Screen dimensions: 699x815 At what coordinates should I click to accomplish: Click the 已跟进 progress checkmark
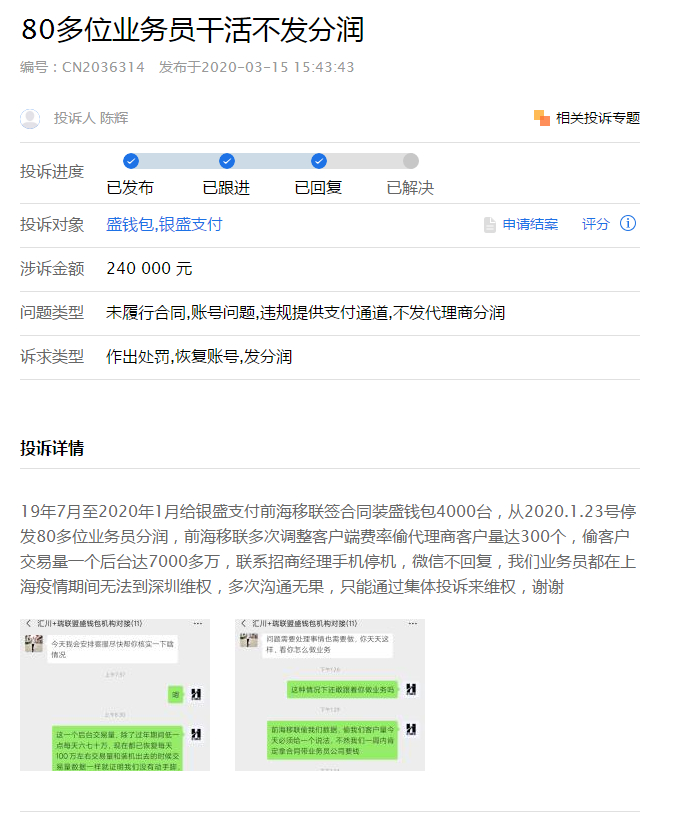pyautogui.click(x=227, y=161)
